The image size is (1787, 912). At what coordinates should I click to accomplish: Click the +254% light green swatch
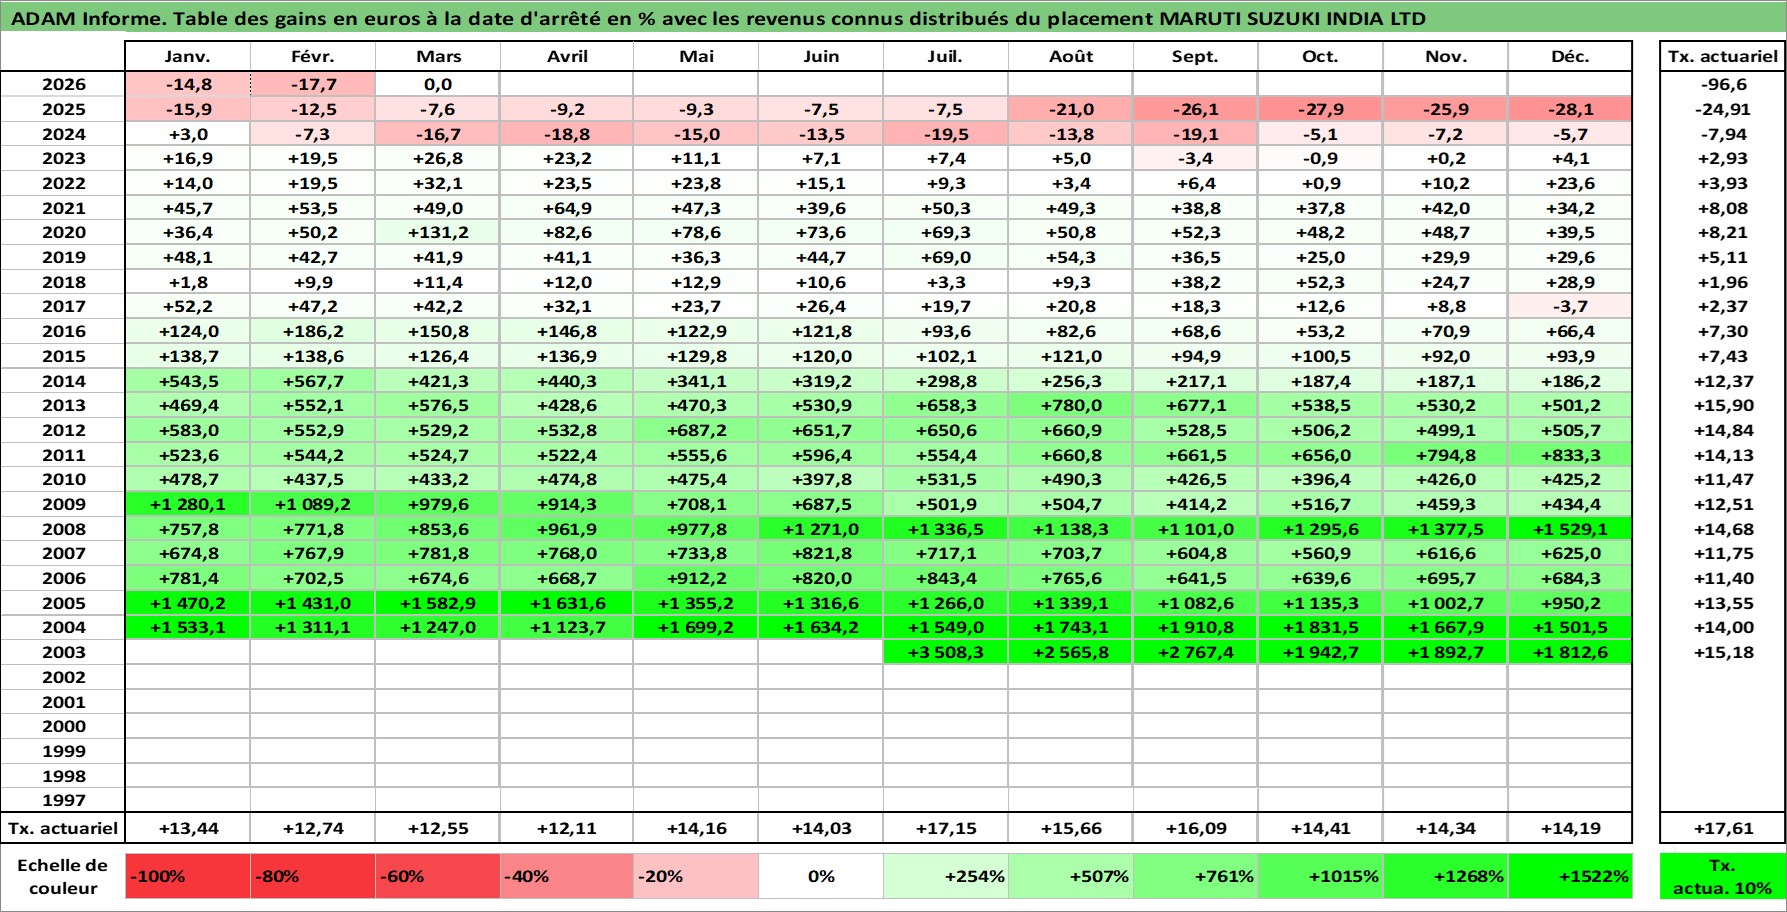tap(946, 876)
